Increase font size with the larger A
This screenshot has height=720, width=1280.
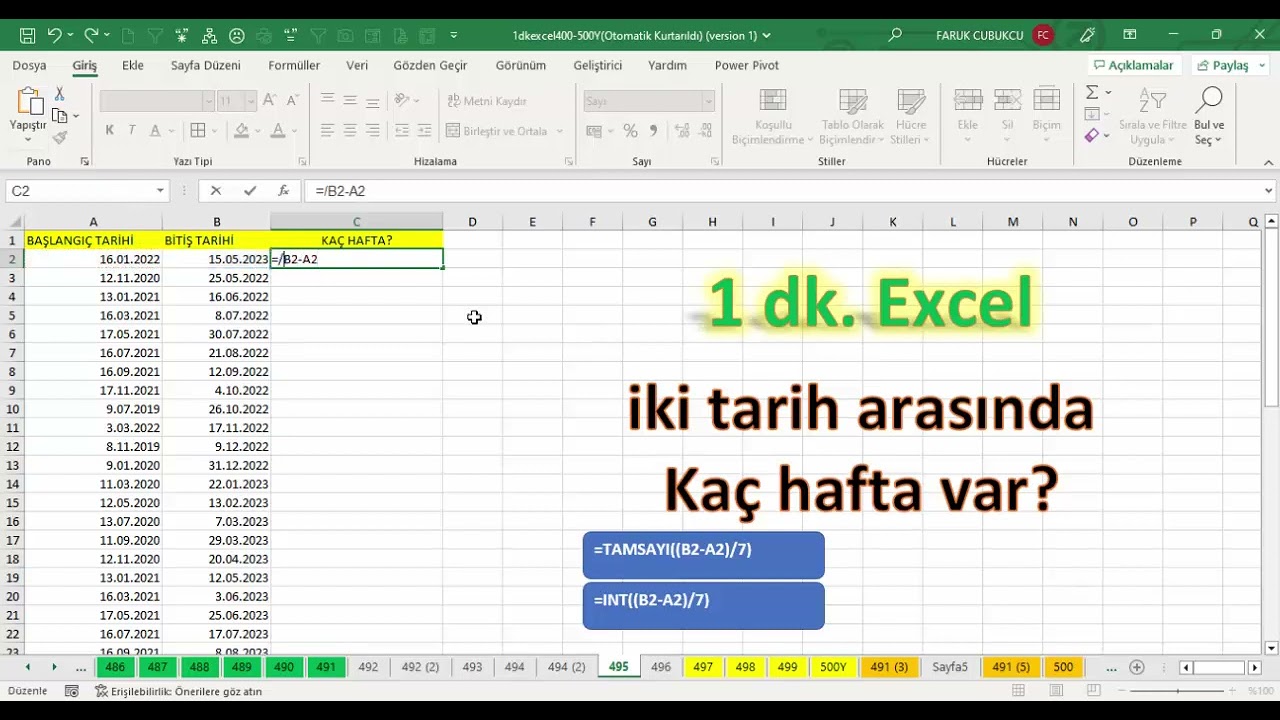270,101
